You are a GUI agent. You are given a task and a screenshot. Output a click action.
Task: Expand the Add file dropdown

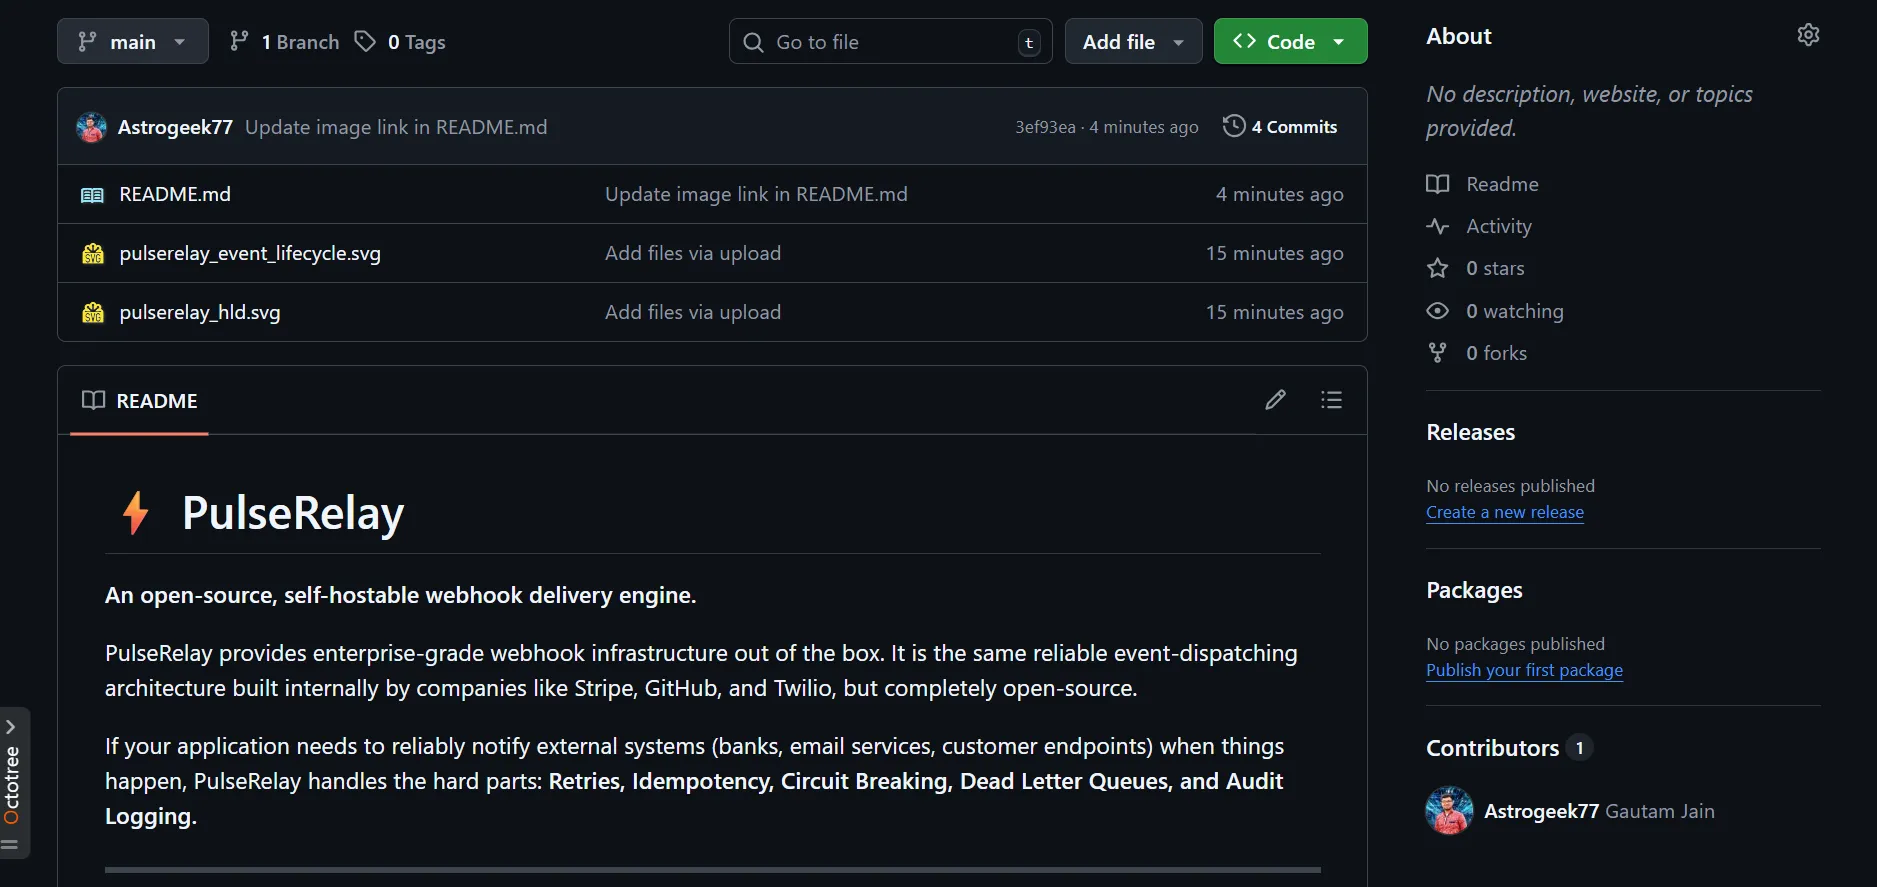click(1133, 41)
